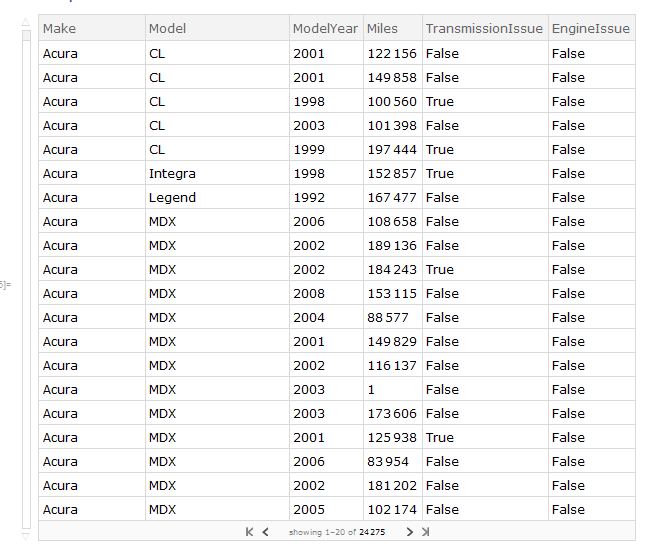Click the miles value 1 in 2003 MDX row
The height and width of the screenshot is (554, 659).
pos(371,390)
